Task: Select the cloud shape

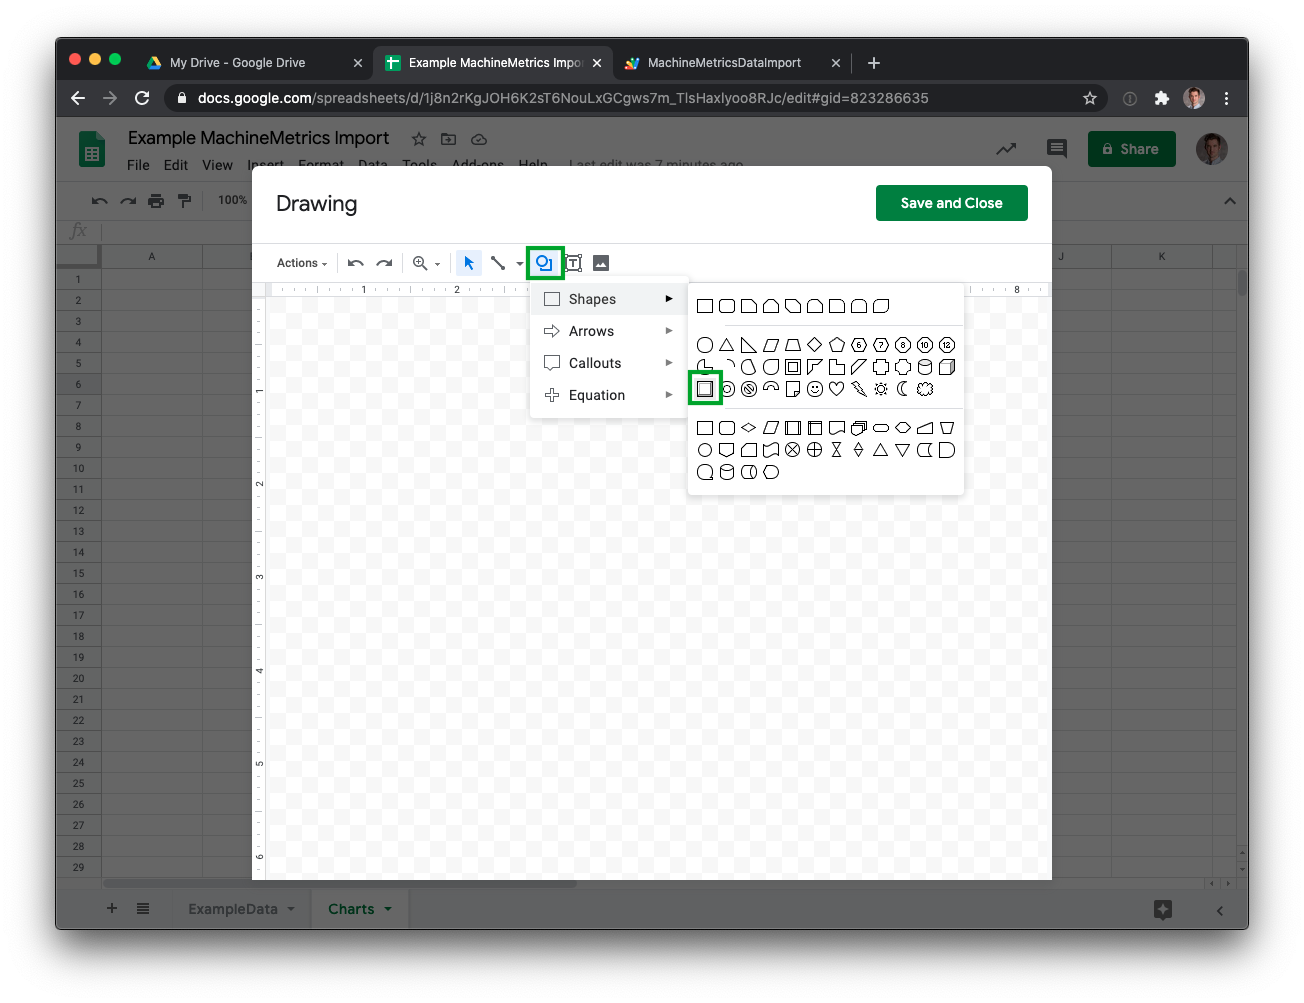Action: coord(925,389)
